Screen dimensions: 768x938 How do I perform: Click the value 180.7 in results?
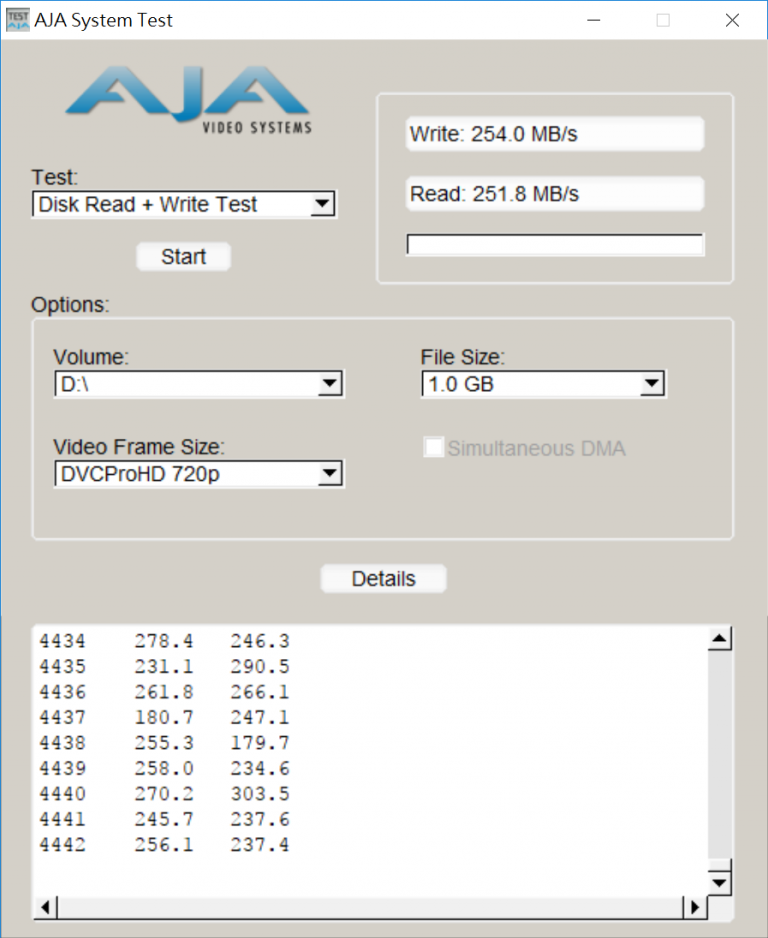164,717
